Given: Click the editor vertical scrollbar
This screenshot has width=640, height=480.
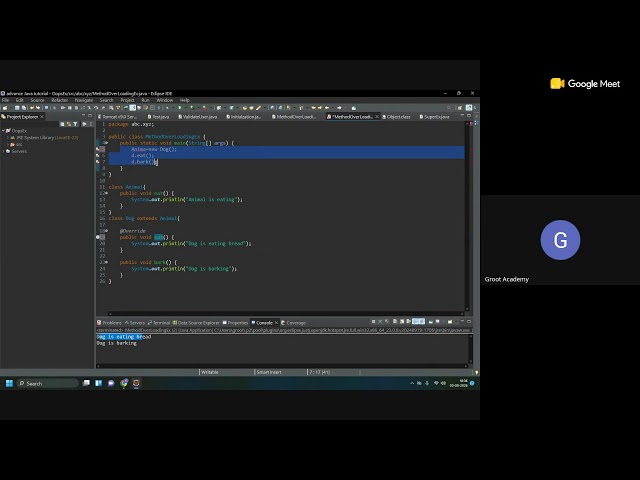Looking at the screenshot, I should pyautogui.click(x=467, y=216).
